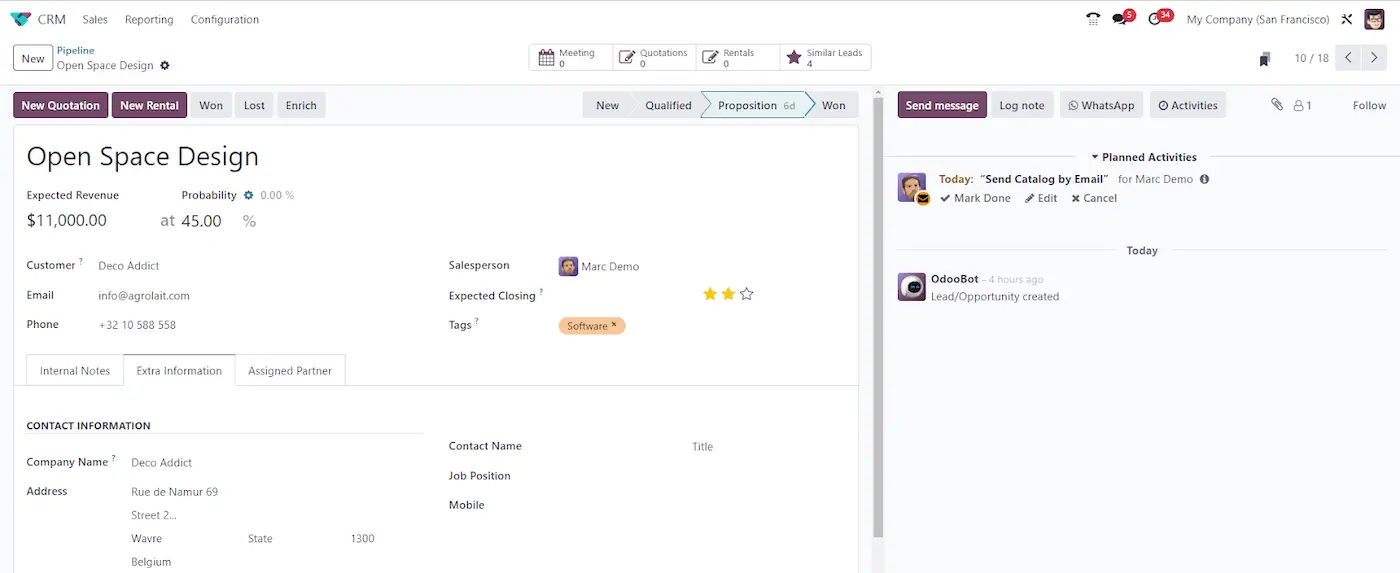The height and width of the screenshot is (573, 1400).
Task: Move the pipeline stage to Qualified
Action: (x=667, y=105)
